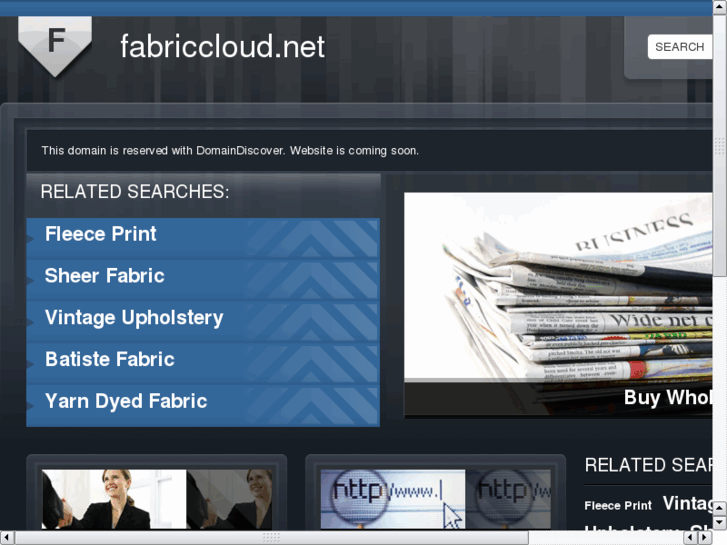Click the arrow bullet beside Yarn Dyed Fabric

30,406
